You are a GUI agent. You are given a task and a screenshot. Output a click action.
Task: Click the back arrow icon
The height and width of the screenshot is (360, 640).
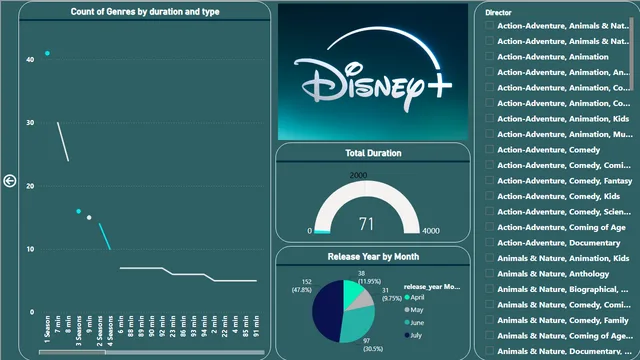pos(10,181)
